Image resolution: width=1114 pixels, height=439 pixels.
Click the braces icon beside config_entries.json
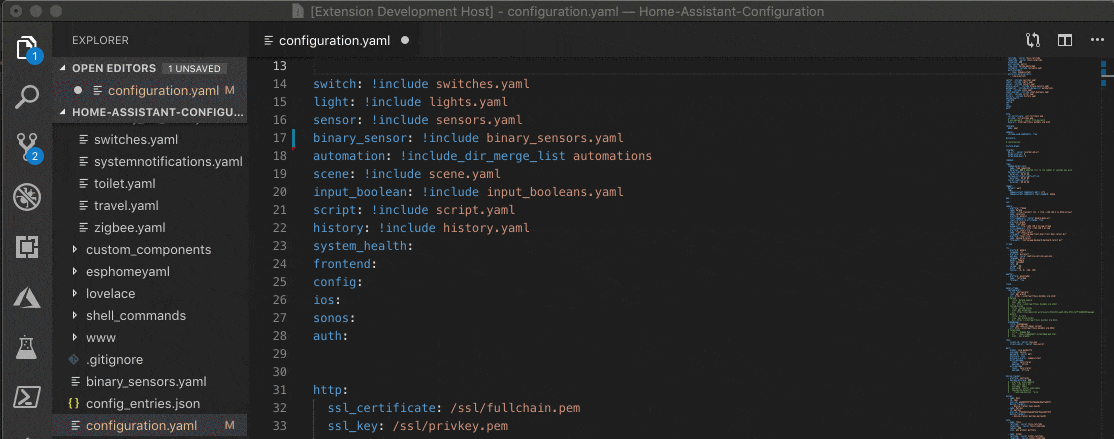[x=73, y=403]
